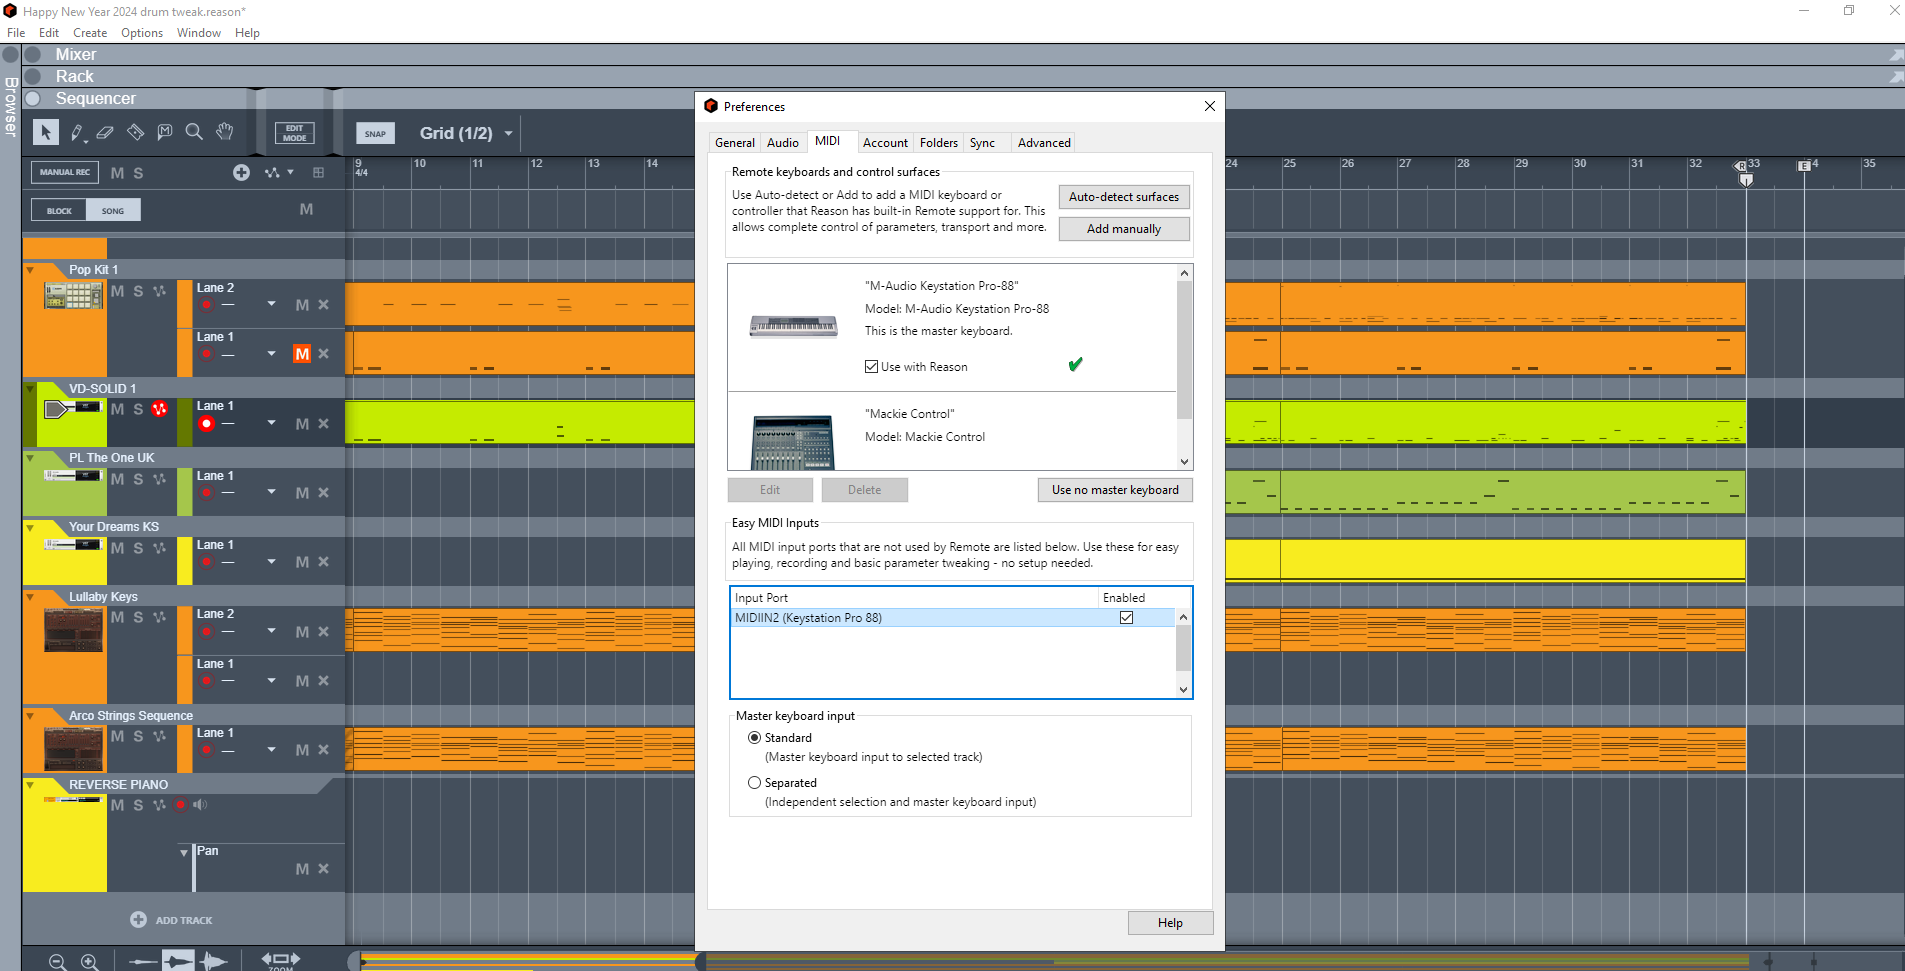
Task: Unmute Pop Kit 1 Lane 1
Action: pos(302,354)
